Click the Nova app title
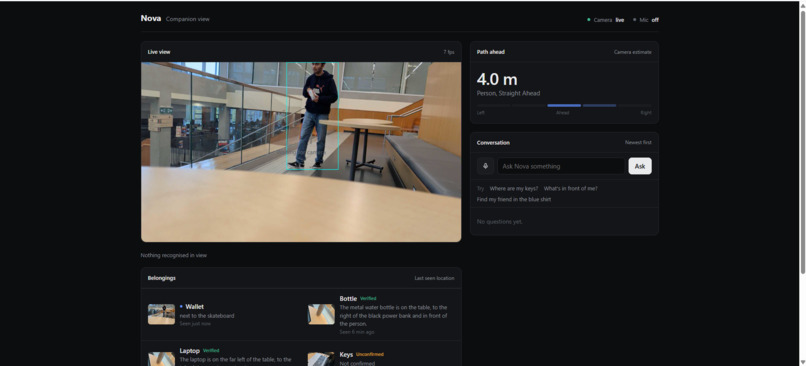The width and height of the screenshot is (806, 366). tap(151, 19)
